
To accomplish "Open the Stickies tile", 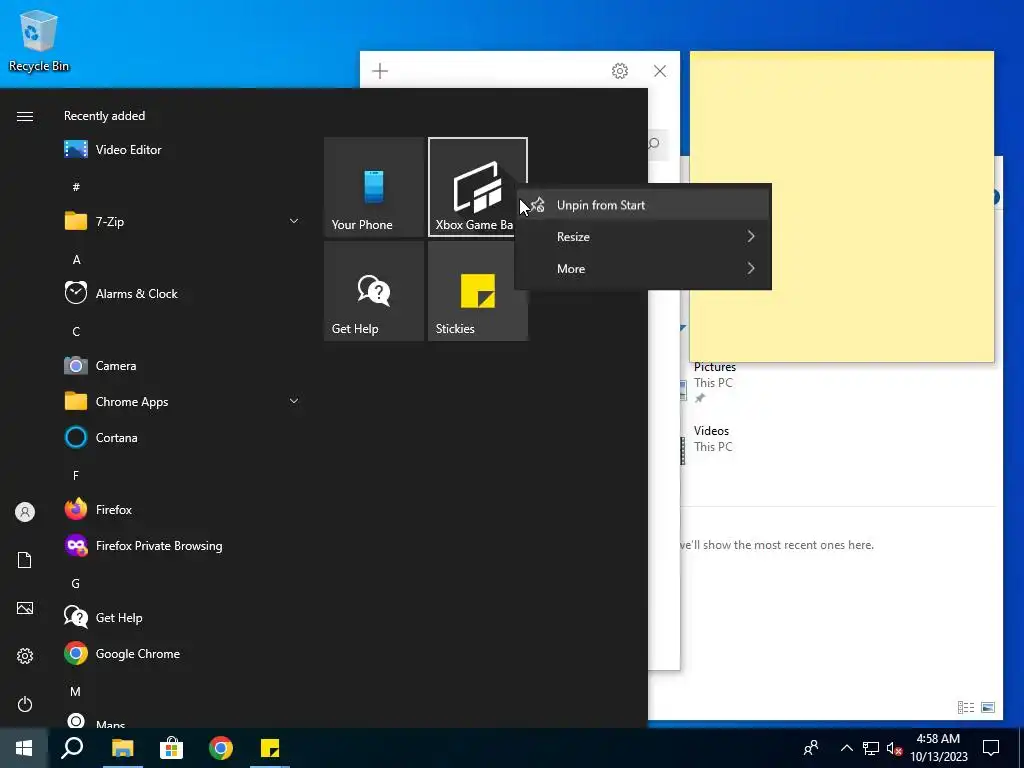I will 477,291.
